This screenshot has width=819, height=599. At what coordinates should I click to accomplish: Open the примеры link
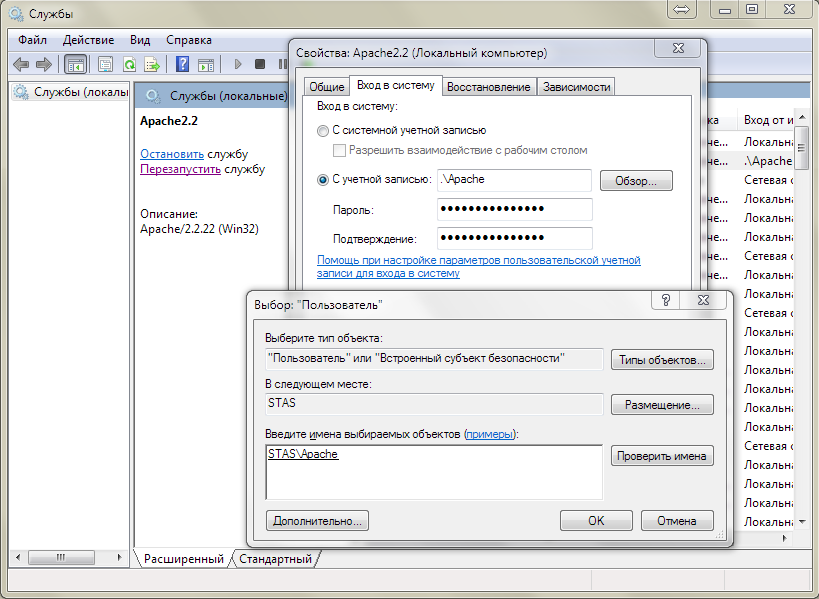tap(489, 434)
